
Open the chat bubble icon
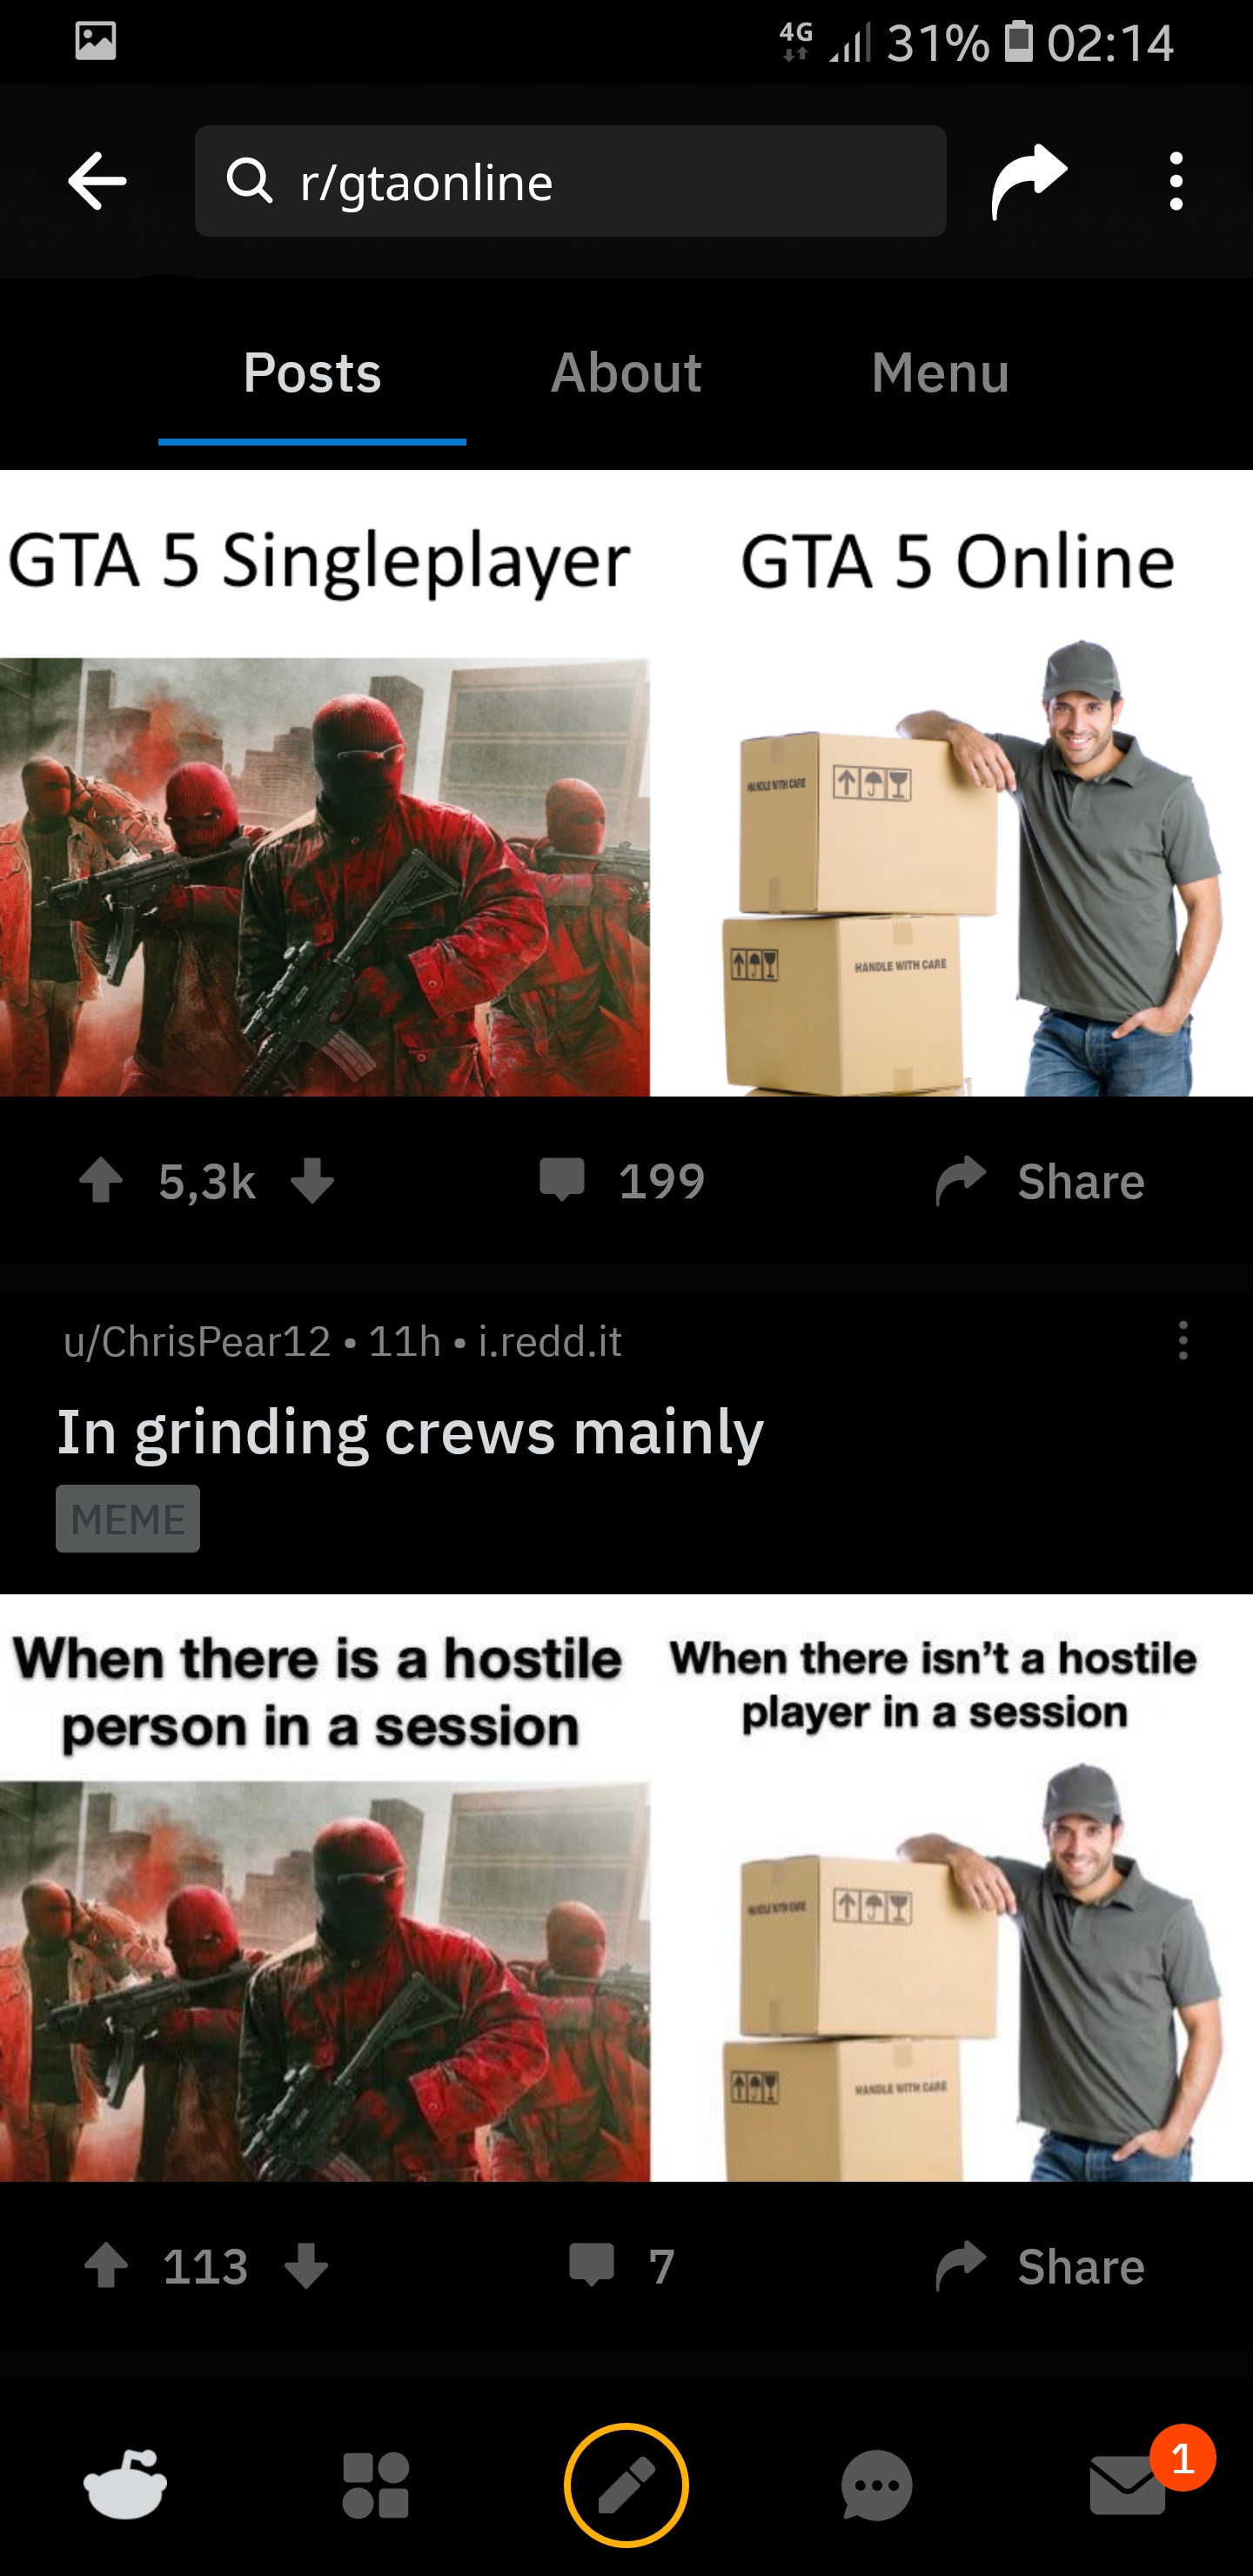tap(877, 2485)
